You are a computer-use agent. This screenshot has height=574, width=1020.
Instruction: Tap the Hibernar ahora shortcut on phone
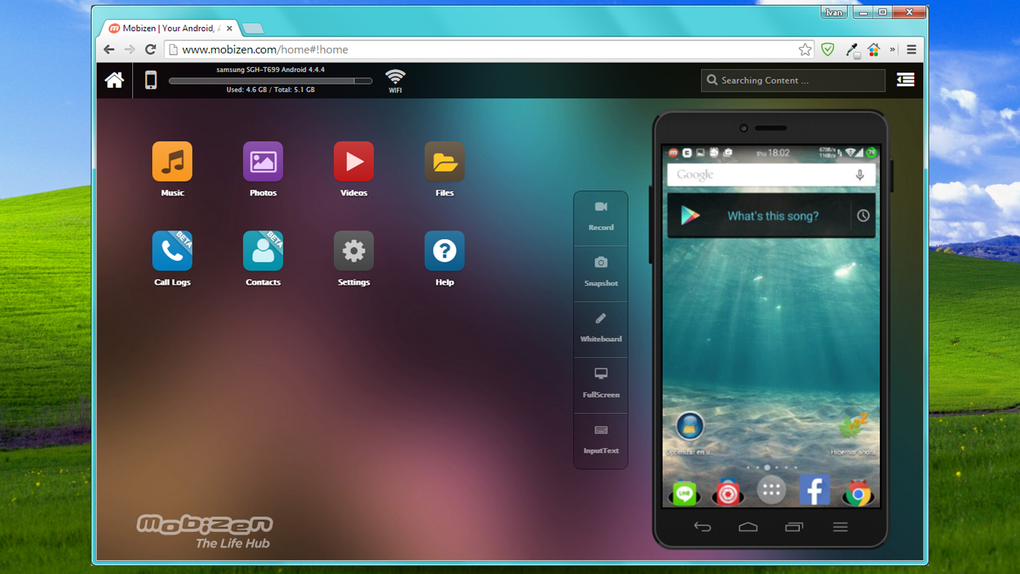click(x=853, y=434)
